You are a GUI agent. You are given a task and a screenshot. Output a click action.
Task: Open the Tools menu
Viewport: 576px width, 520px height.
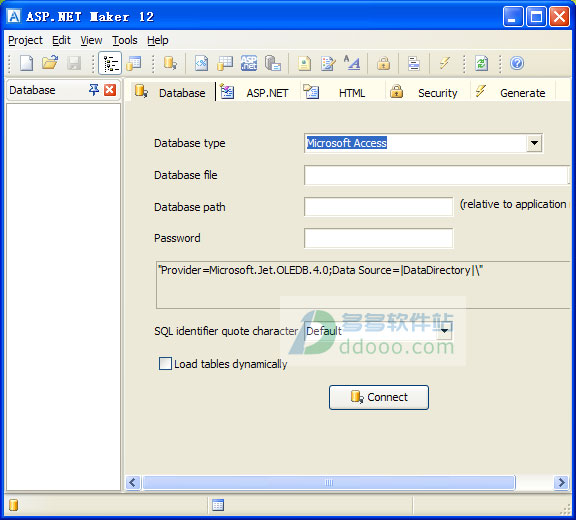point(125,40)
